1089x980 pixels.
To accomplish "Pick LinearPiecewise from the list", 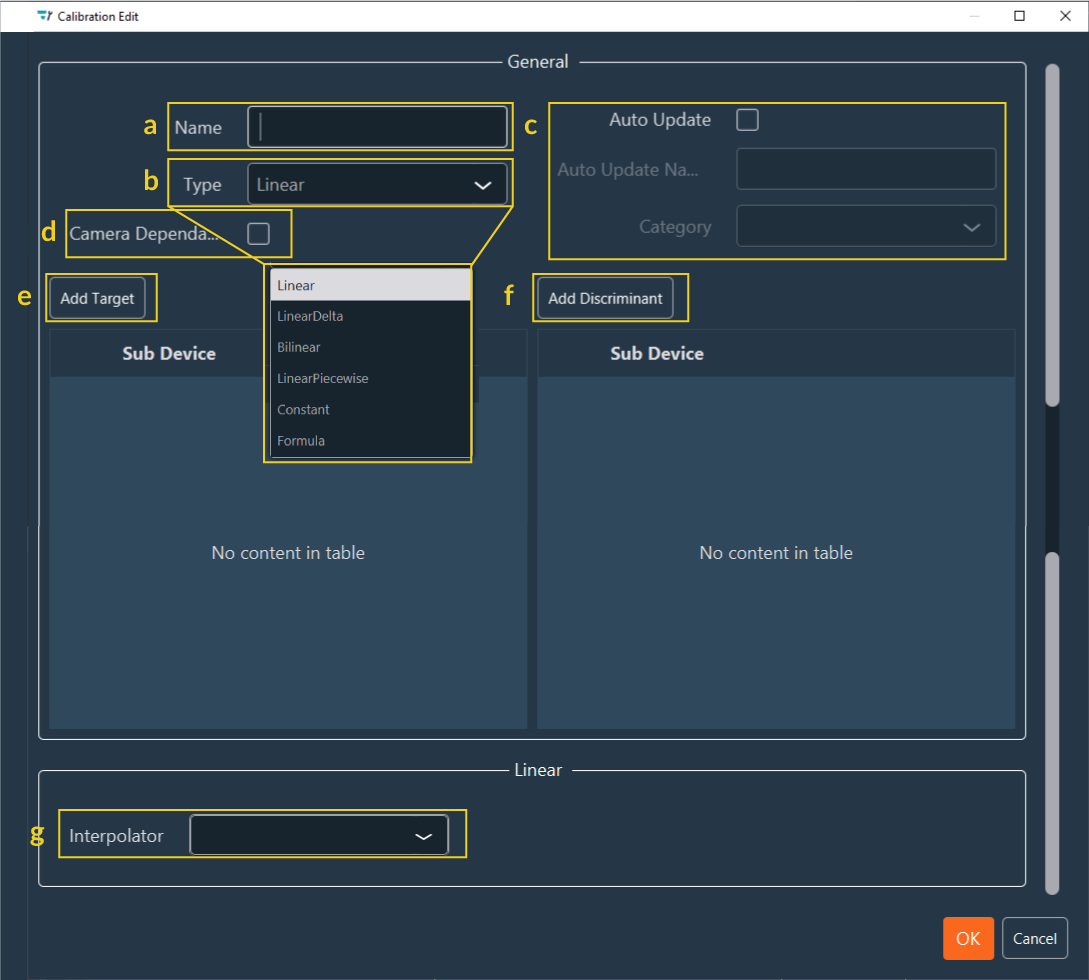I will [369, 379].
